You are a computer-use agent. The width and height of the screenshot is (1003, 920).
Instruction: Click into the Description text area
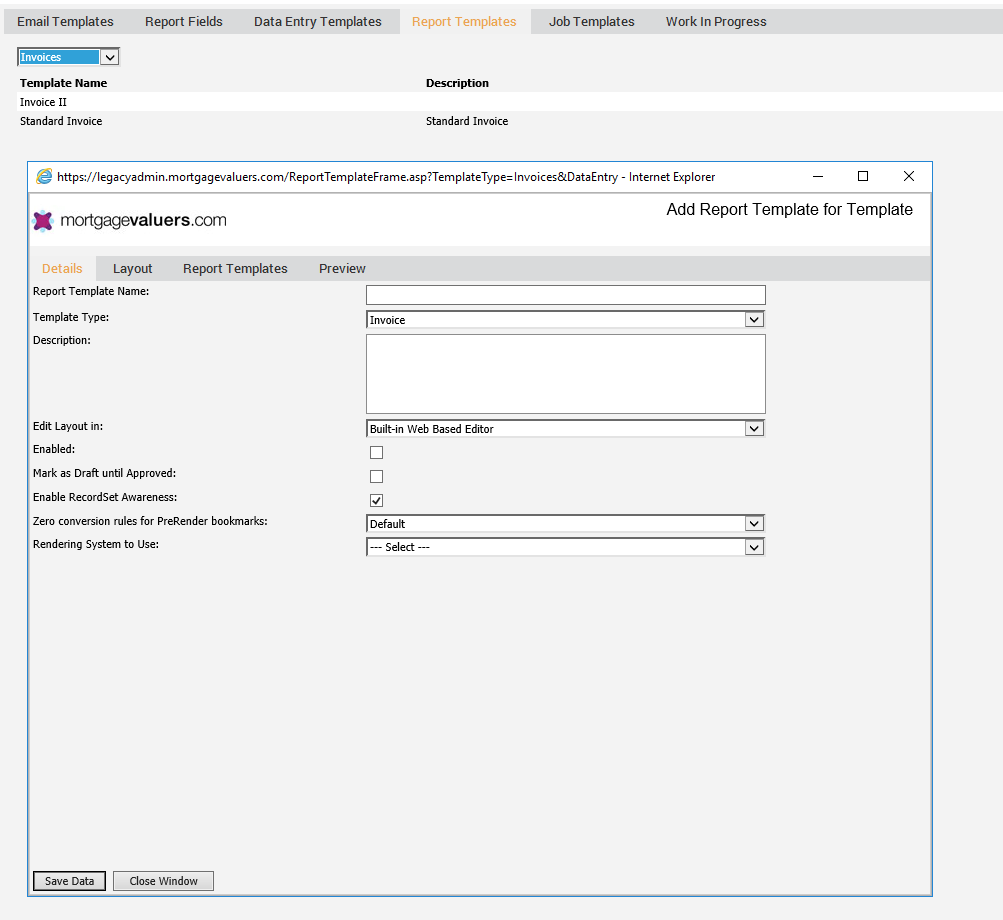tap(565, 374)
